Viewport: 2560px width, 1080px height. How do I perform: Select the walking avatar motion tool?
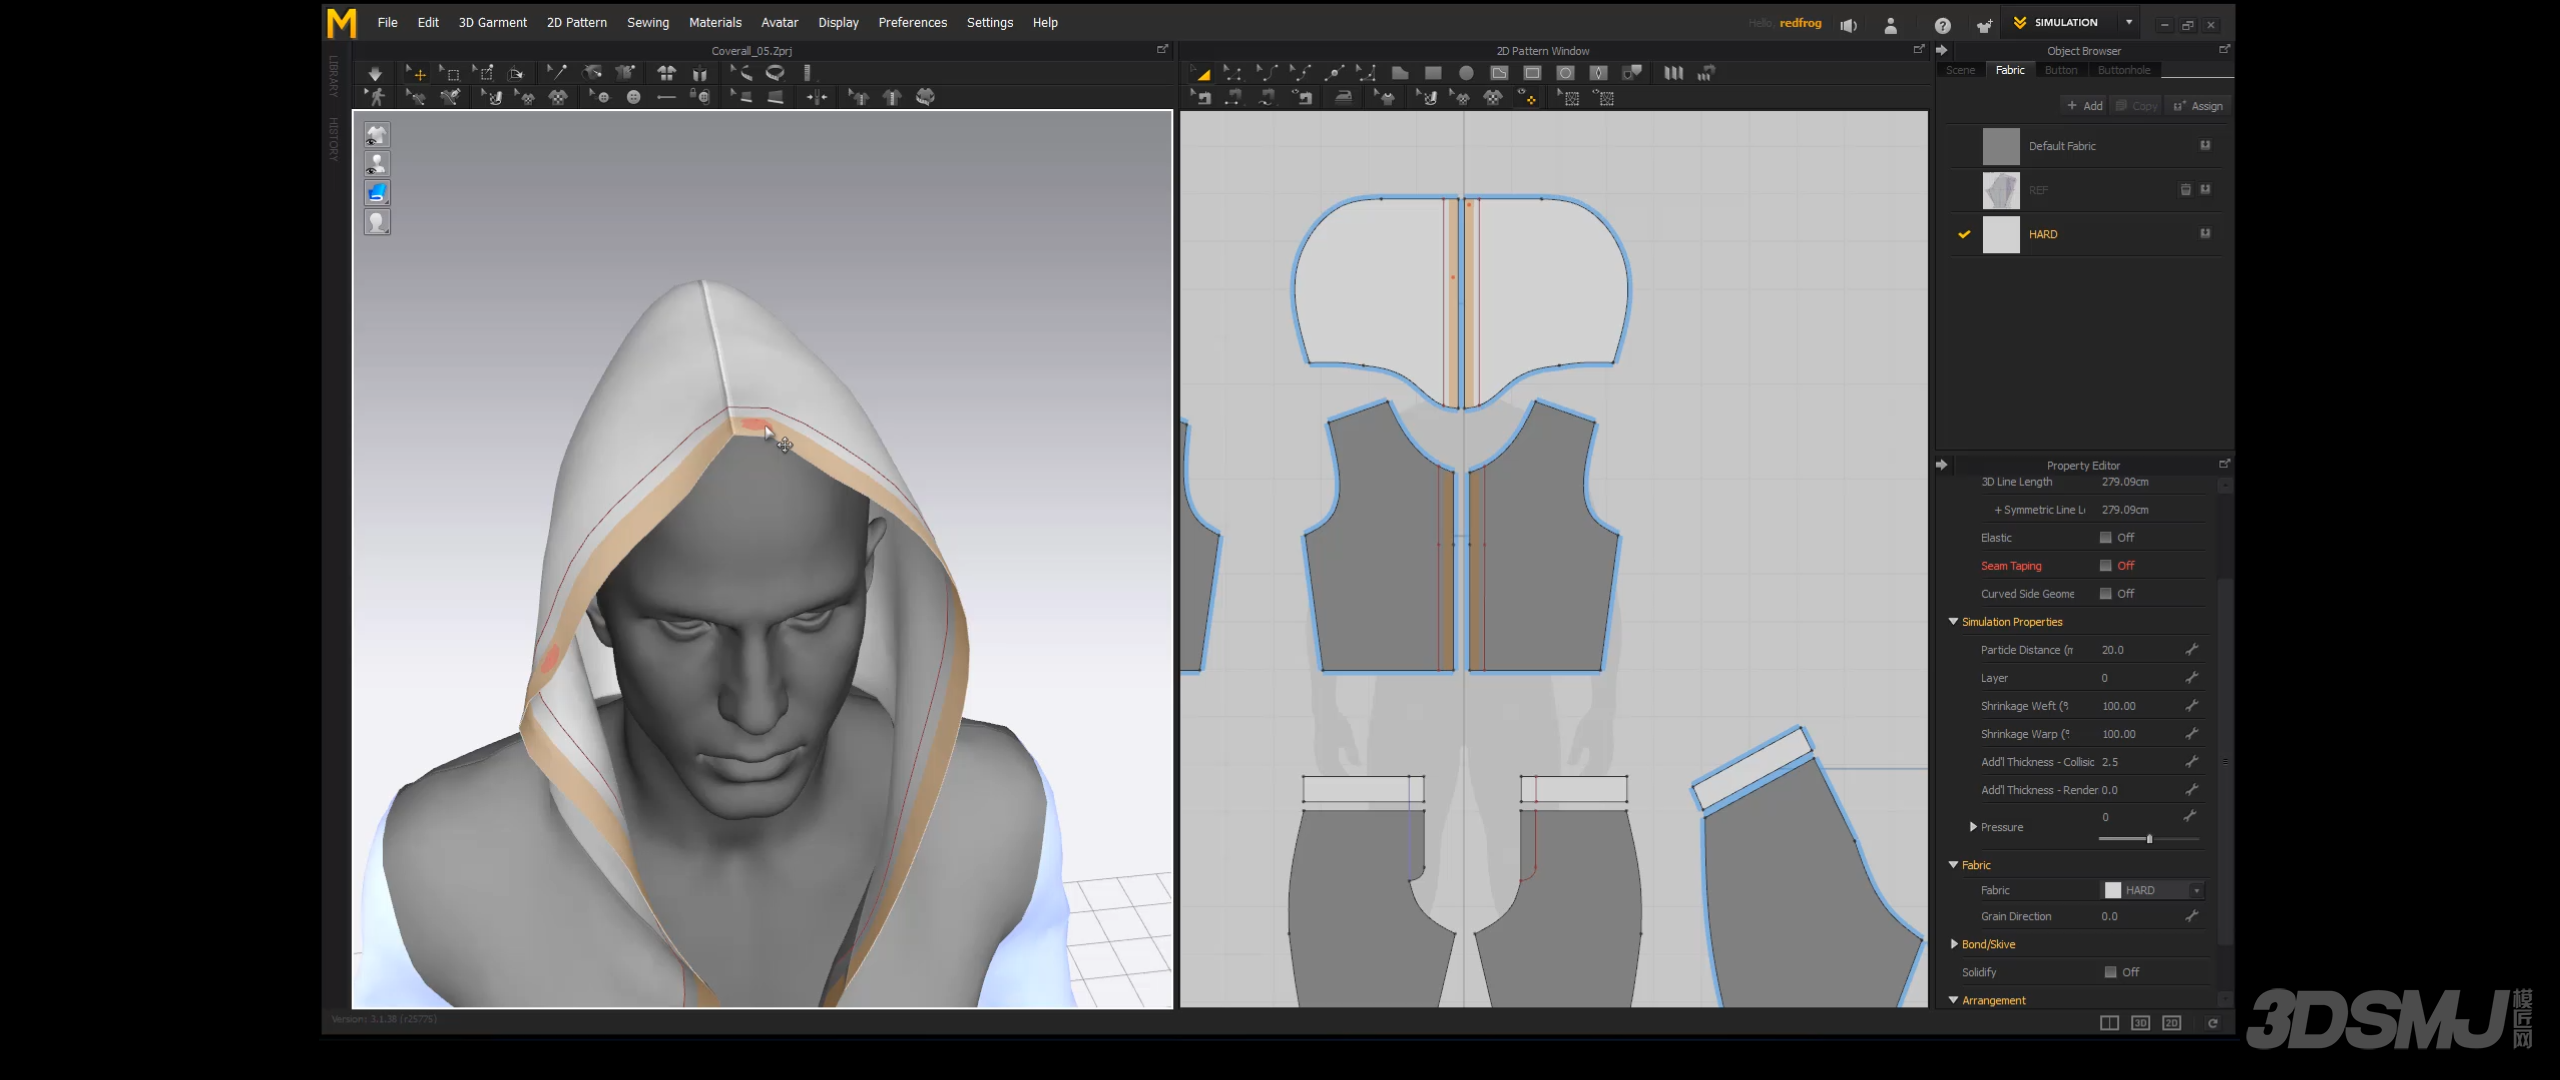[375, 97]
